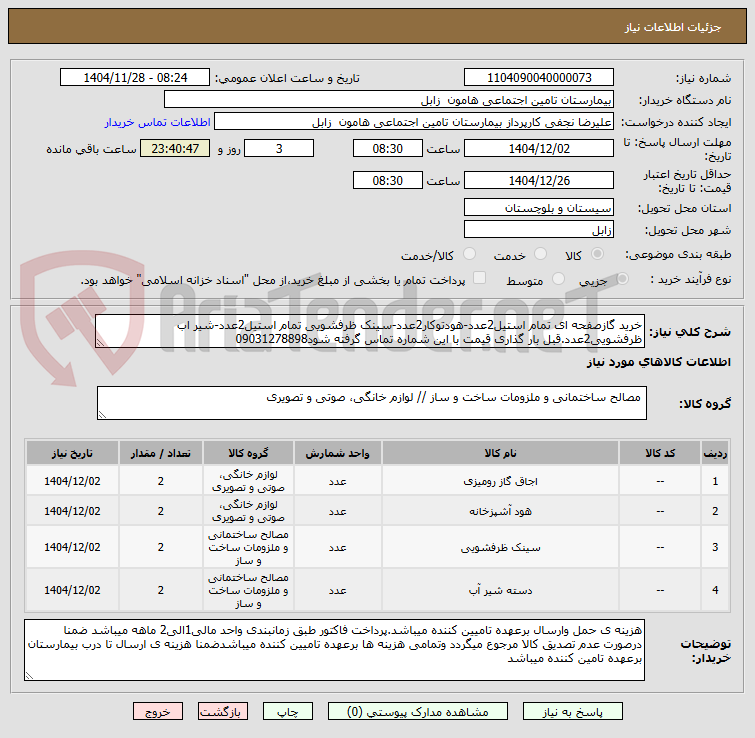
Task: Click the شماره نیاز field 1104090040000073
Action: (538, 77)
